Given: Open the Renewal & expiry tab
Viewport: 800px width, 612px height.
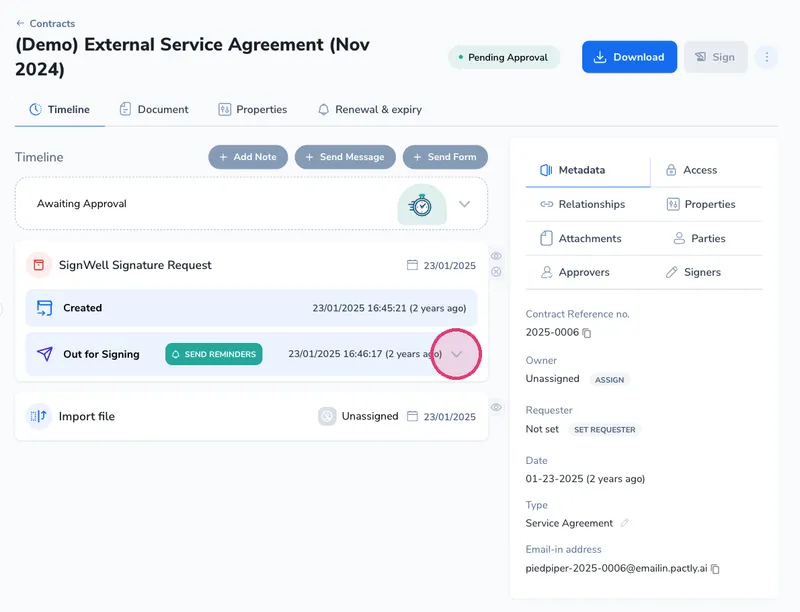Looking at the screenshot, I should tap(370, 110).
